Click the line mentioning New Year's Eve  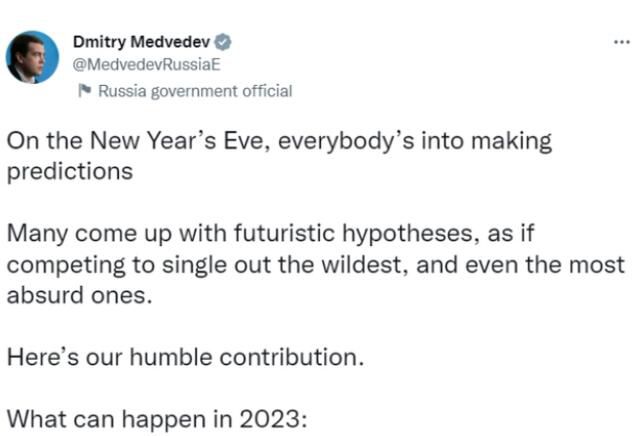point(279,141)
